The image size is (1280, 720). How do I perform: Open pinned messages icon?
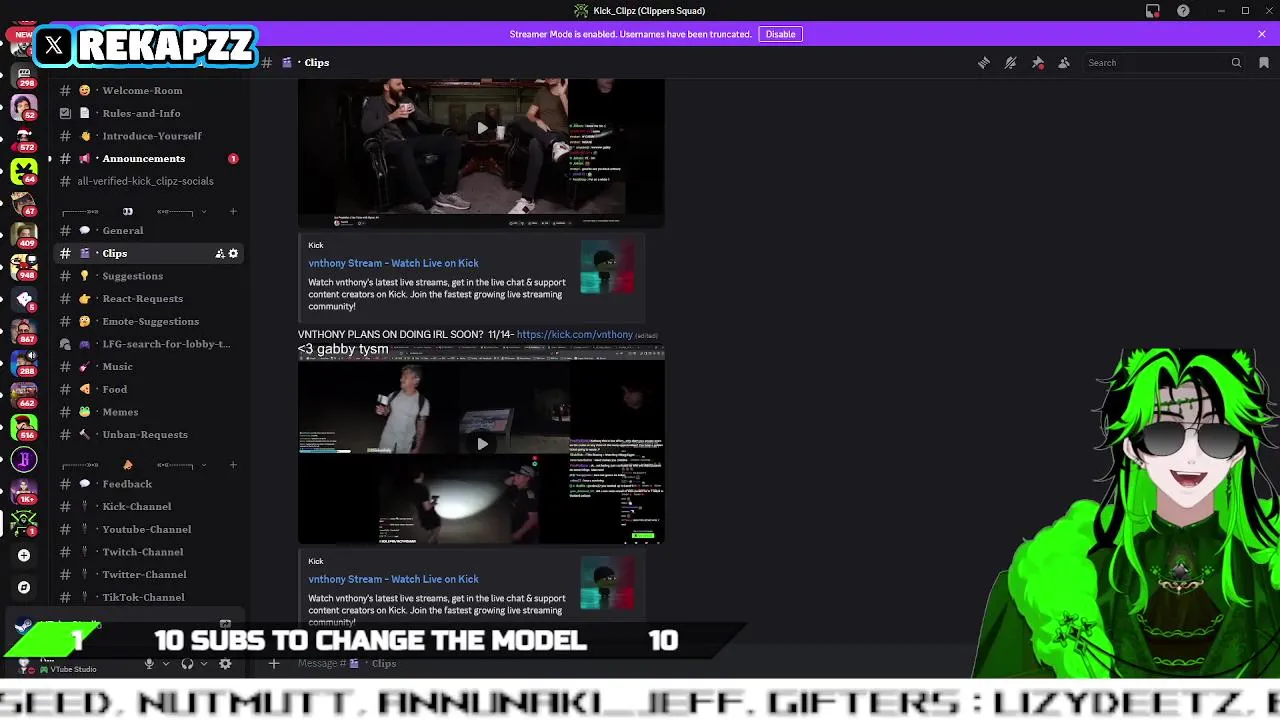tap(1038, 63)
